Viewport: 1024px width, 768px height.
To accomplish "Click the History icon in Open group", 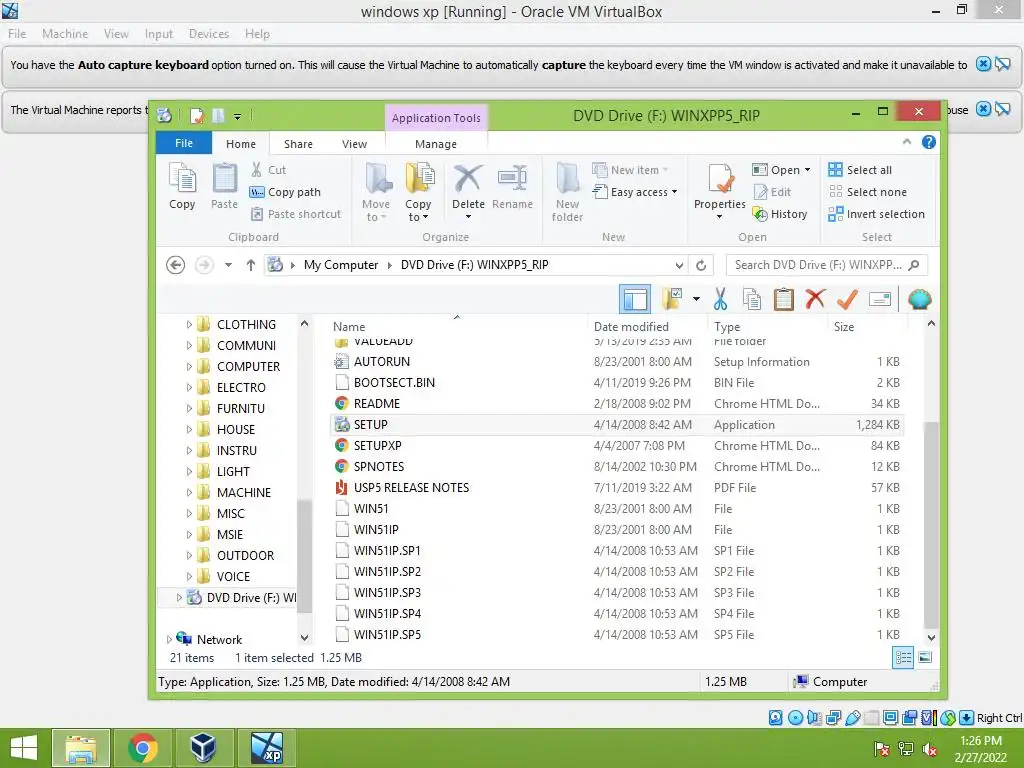I will point(780,214).
